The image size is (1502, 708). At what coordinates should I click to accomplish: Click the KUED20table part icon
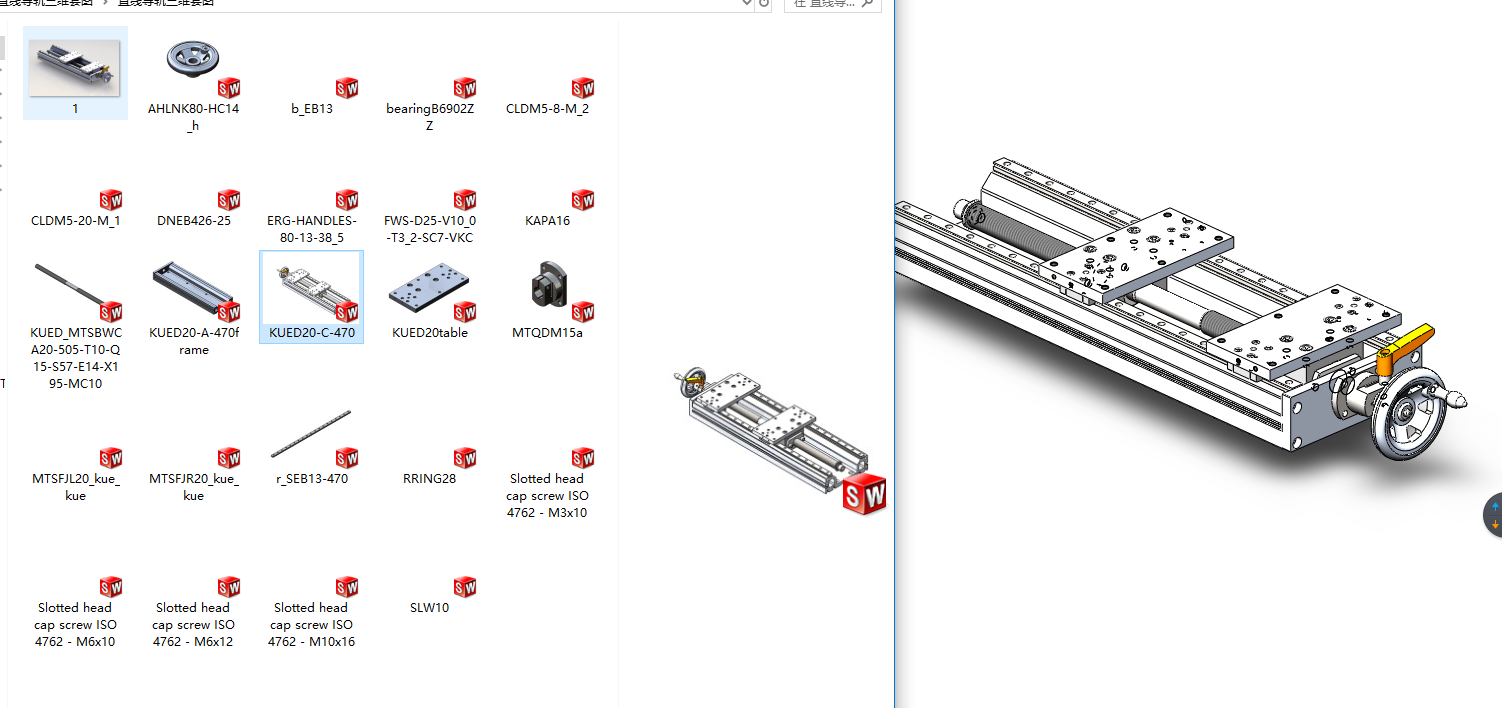point(429,292)
